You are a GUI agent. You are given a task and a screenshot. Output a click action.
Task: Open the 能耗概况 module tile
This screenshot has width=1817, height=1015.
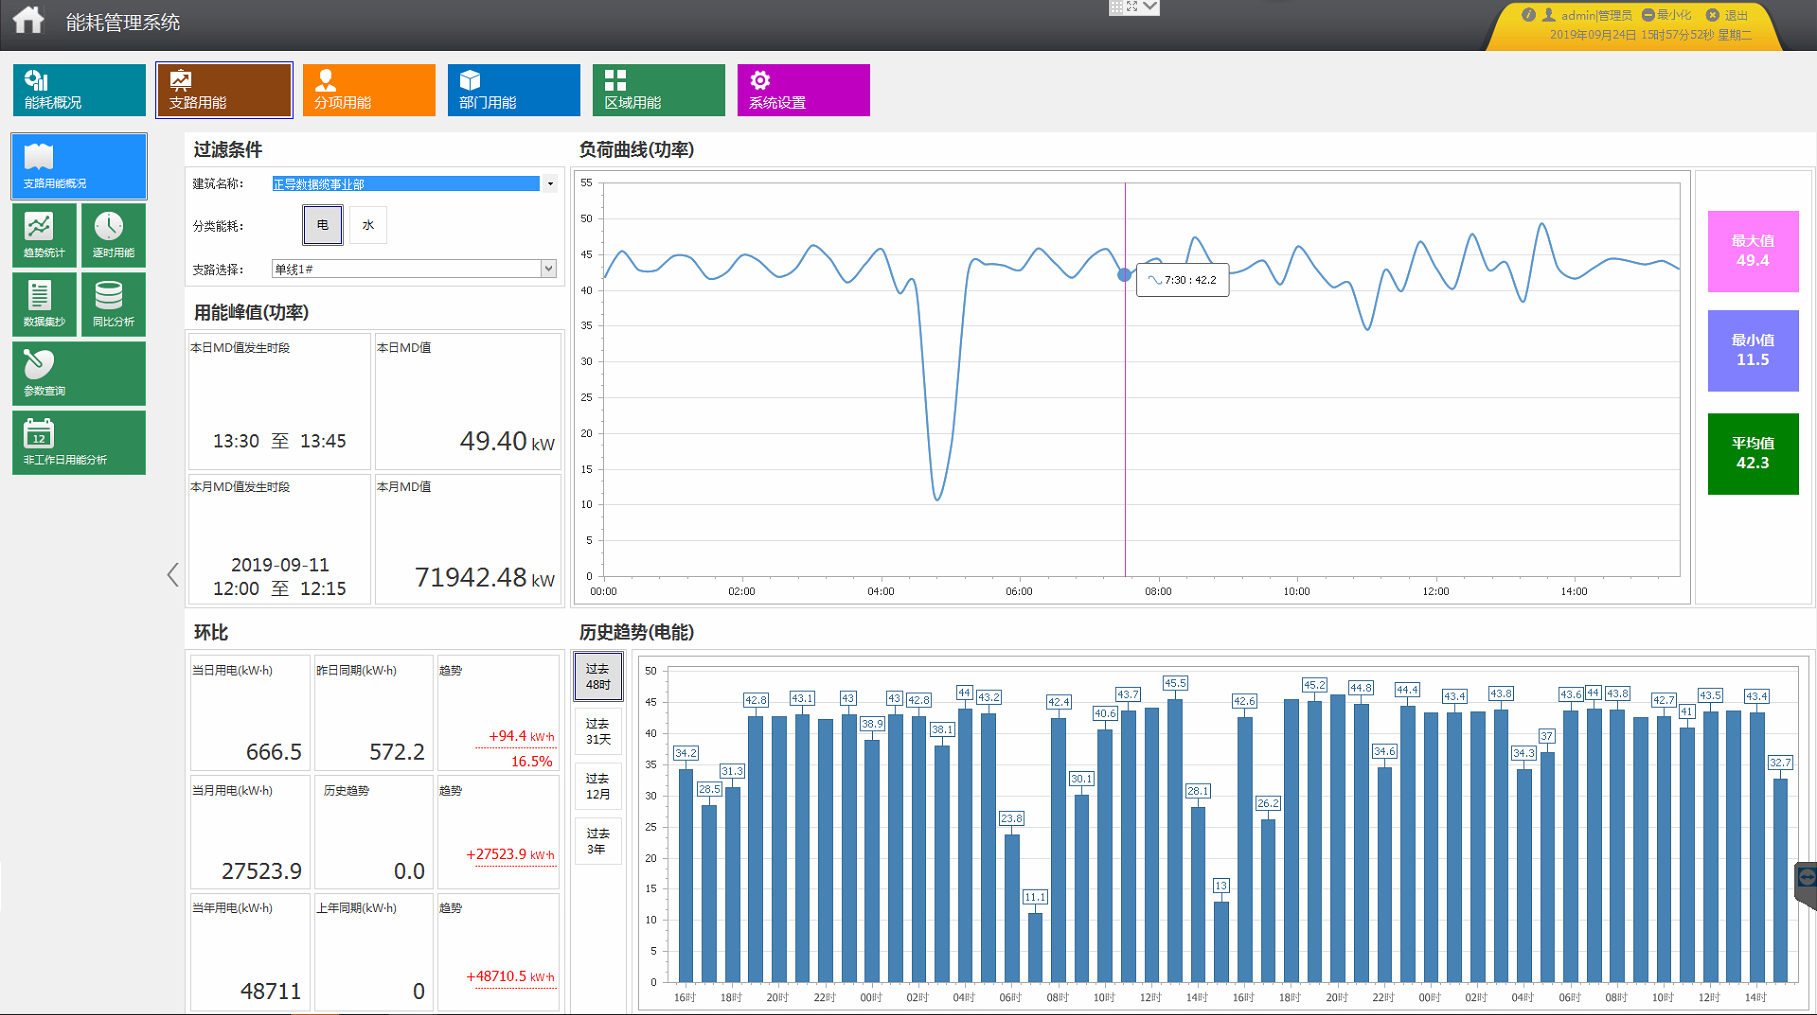tap(79, 90)
